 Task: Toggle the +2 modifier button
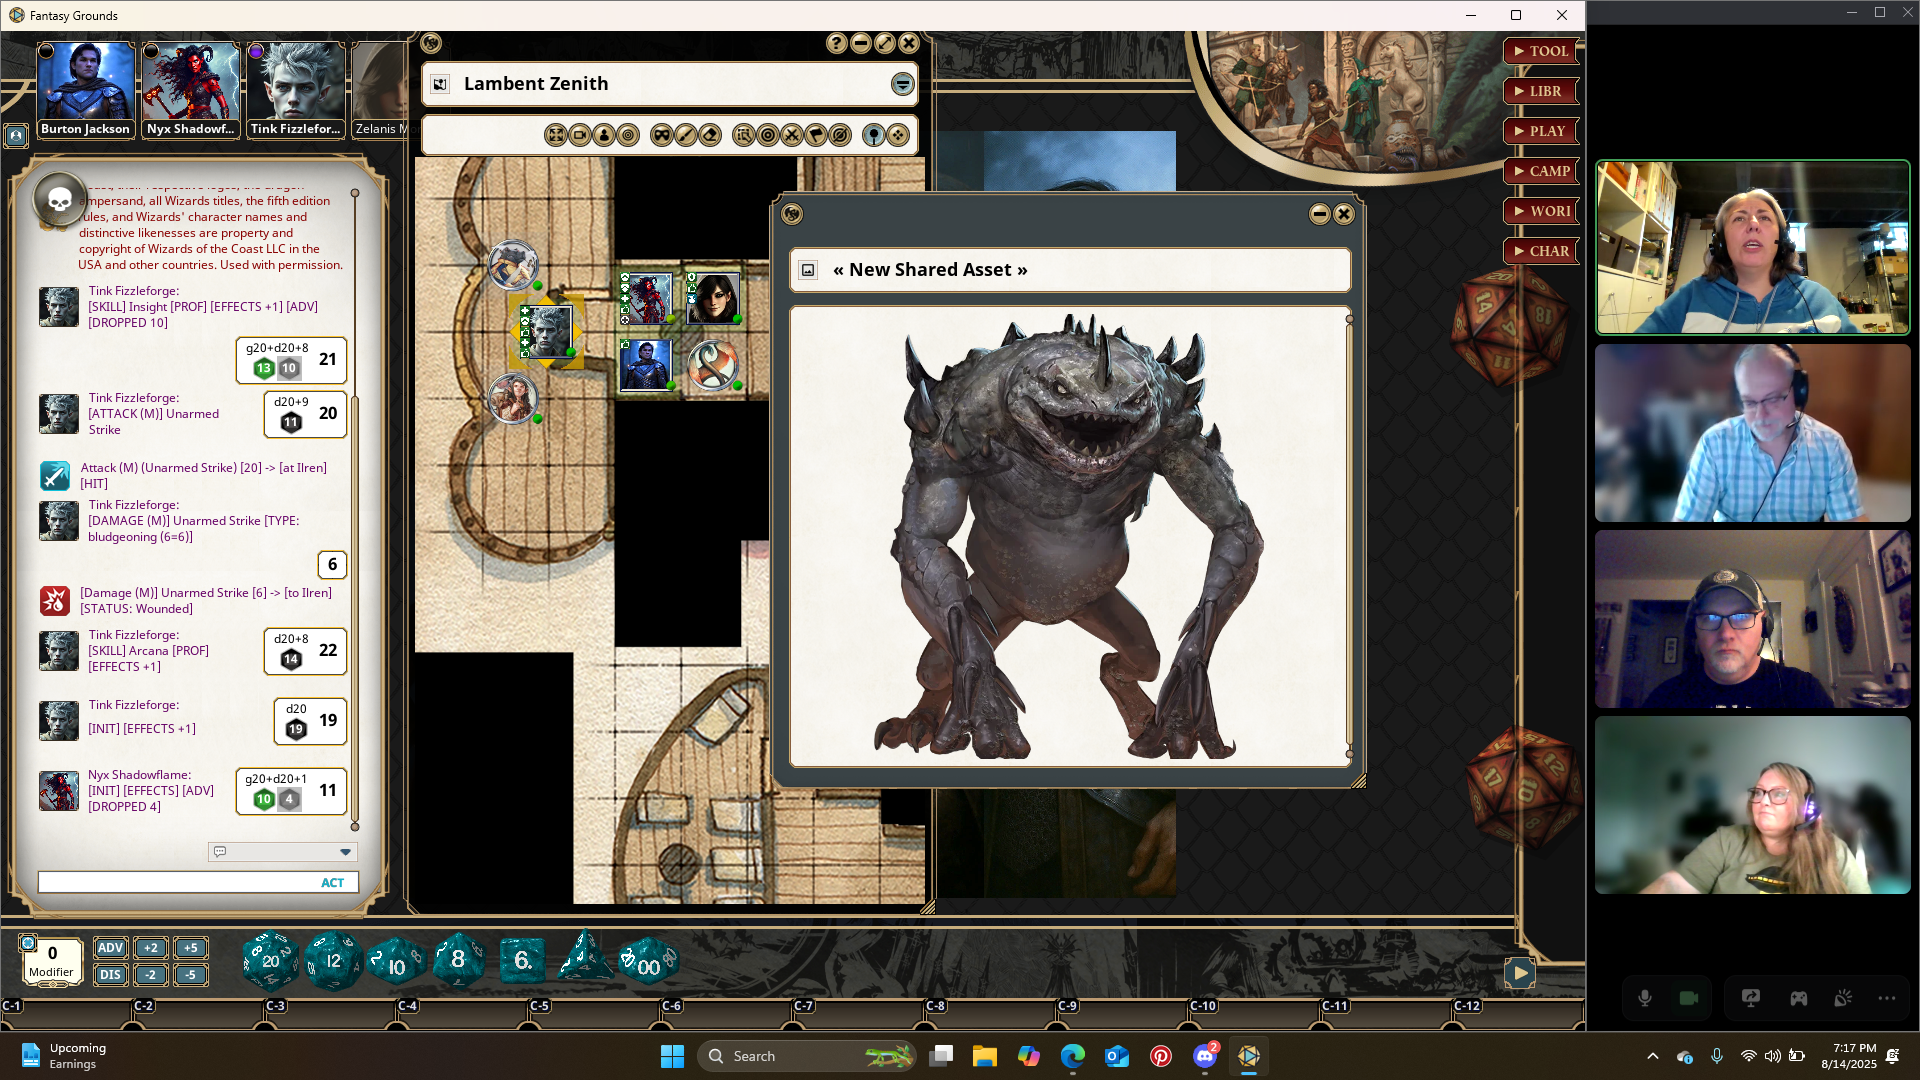point(150,948)
